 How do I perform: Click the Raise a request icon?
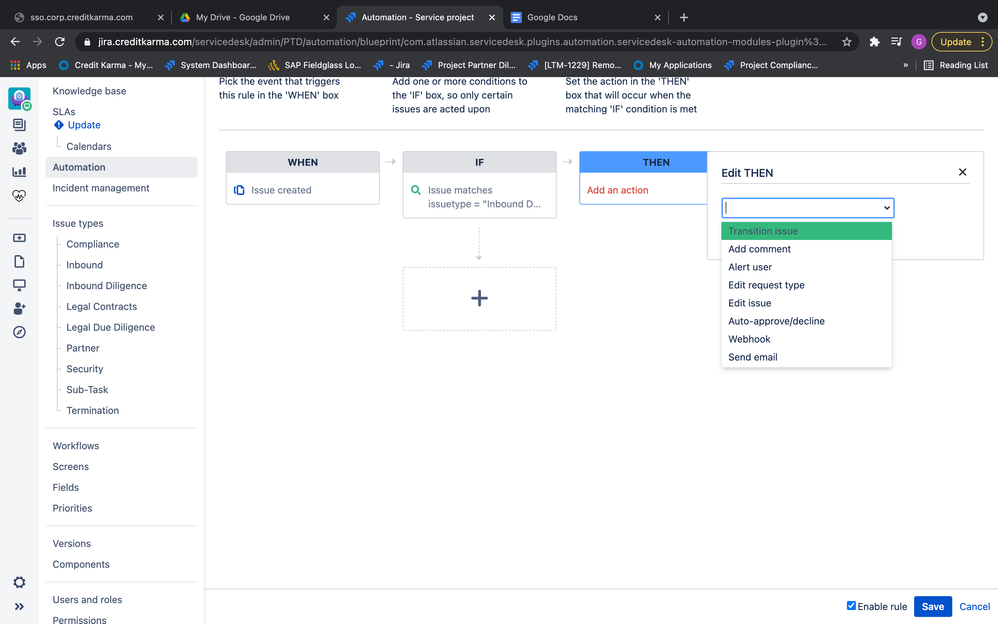pyautogui.click(x=19, y=238)
